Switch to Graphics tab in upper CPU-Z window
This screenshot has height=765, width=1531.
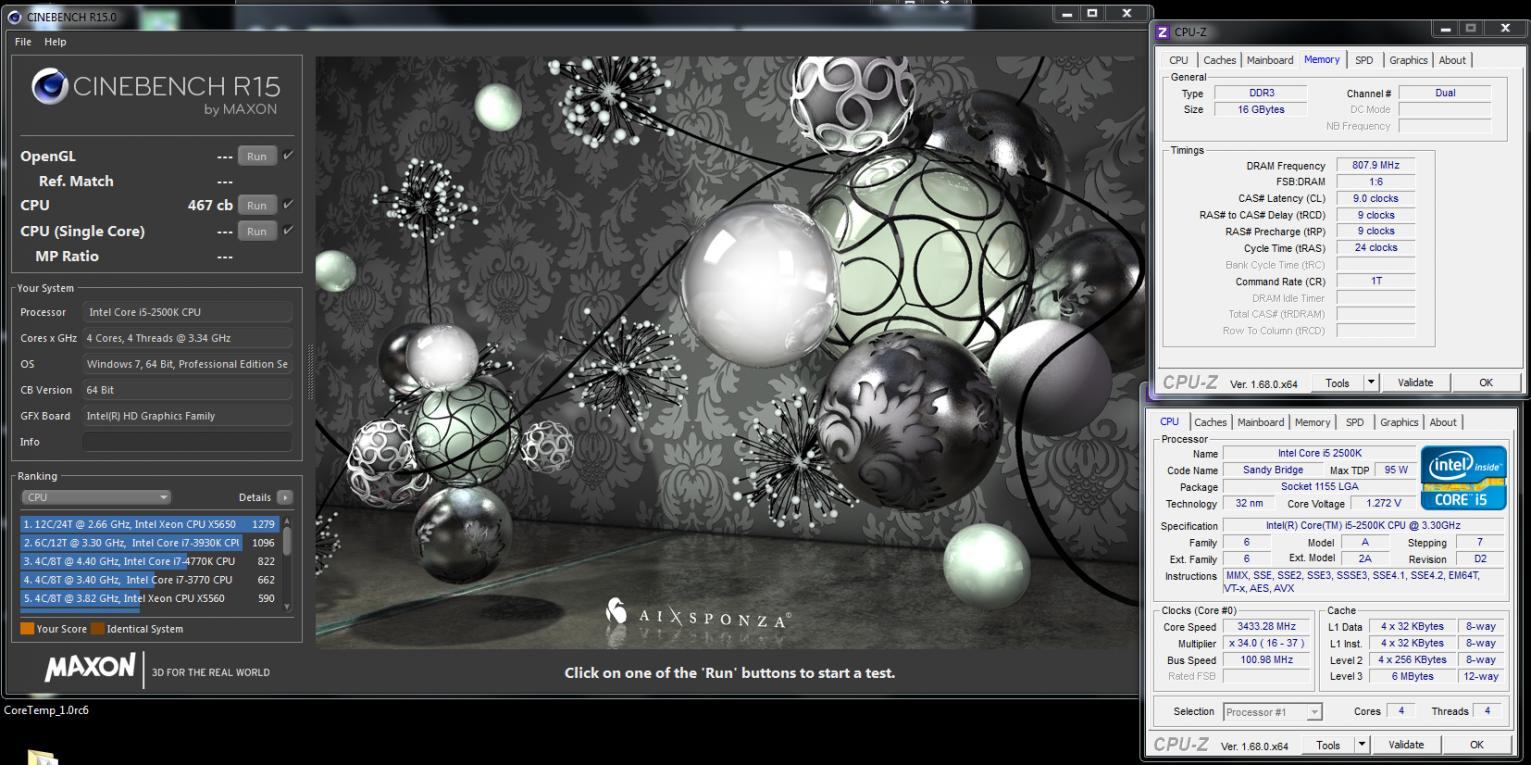1408,60
